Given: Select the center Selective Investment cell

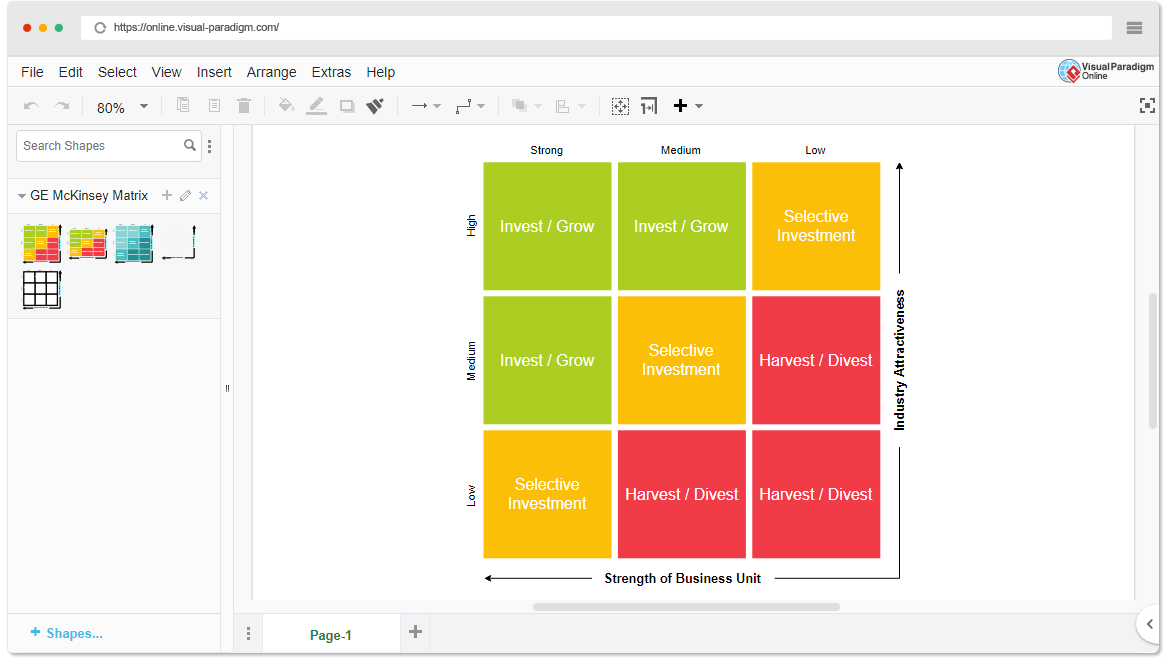Looking at the screenshot, I should coord(681,360).
